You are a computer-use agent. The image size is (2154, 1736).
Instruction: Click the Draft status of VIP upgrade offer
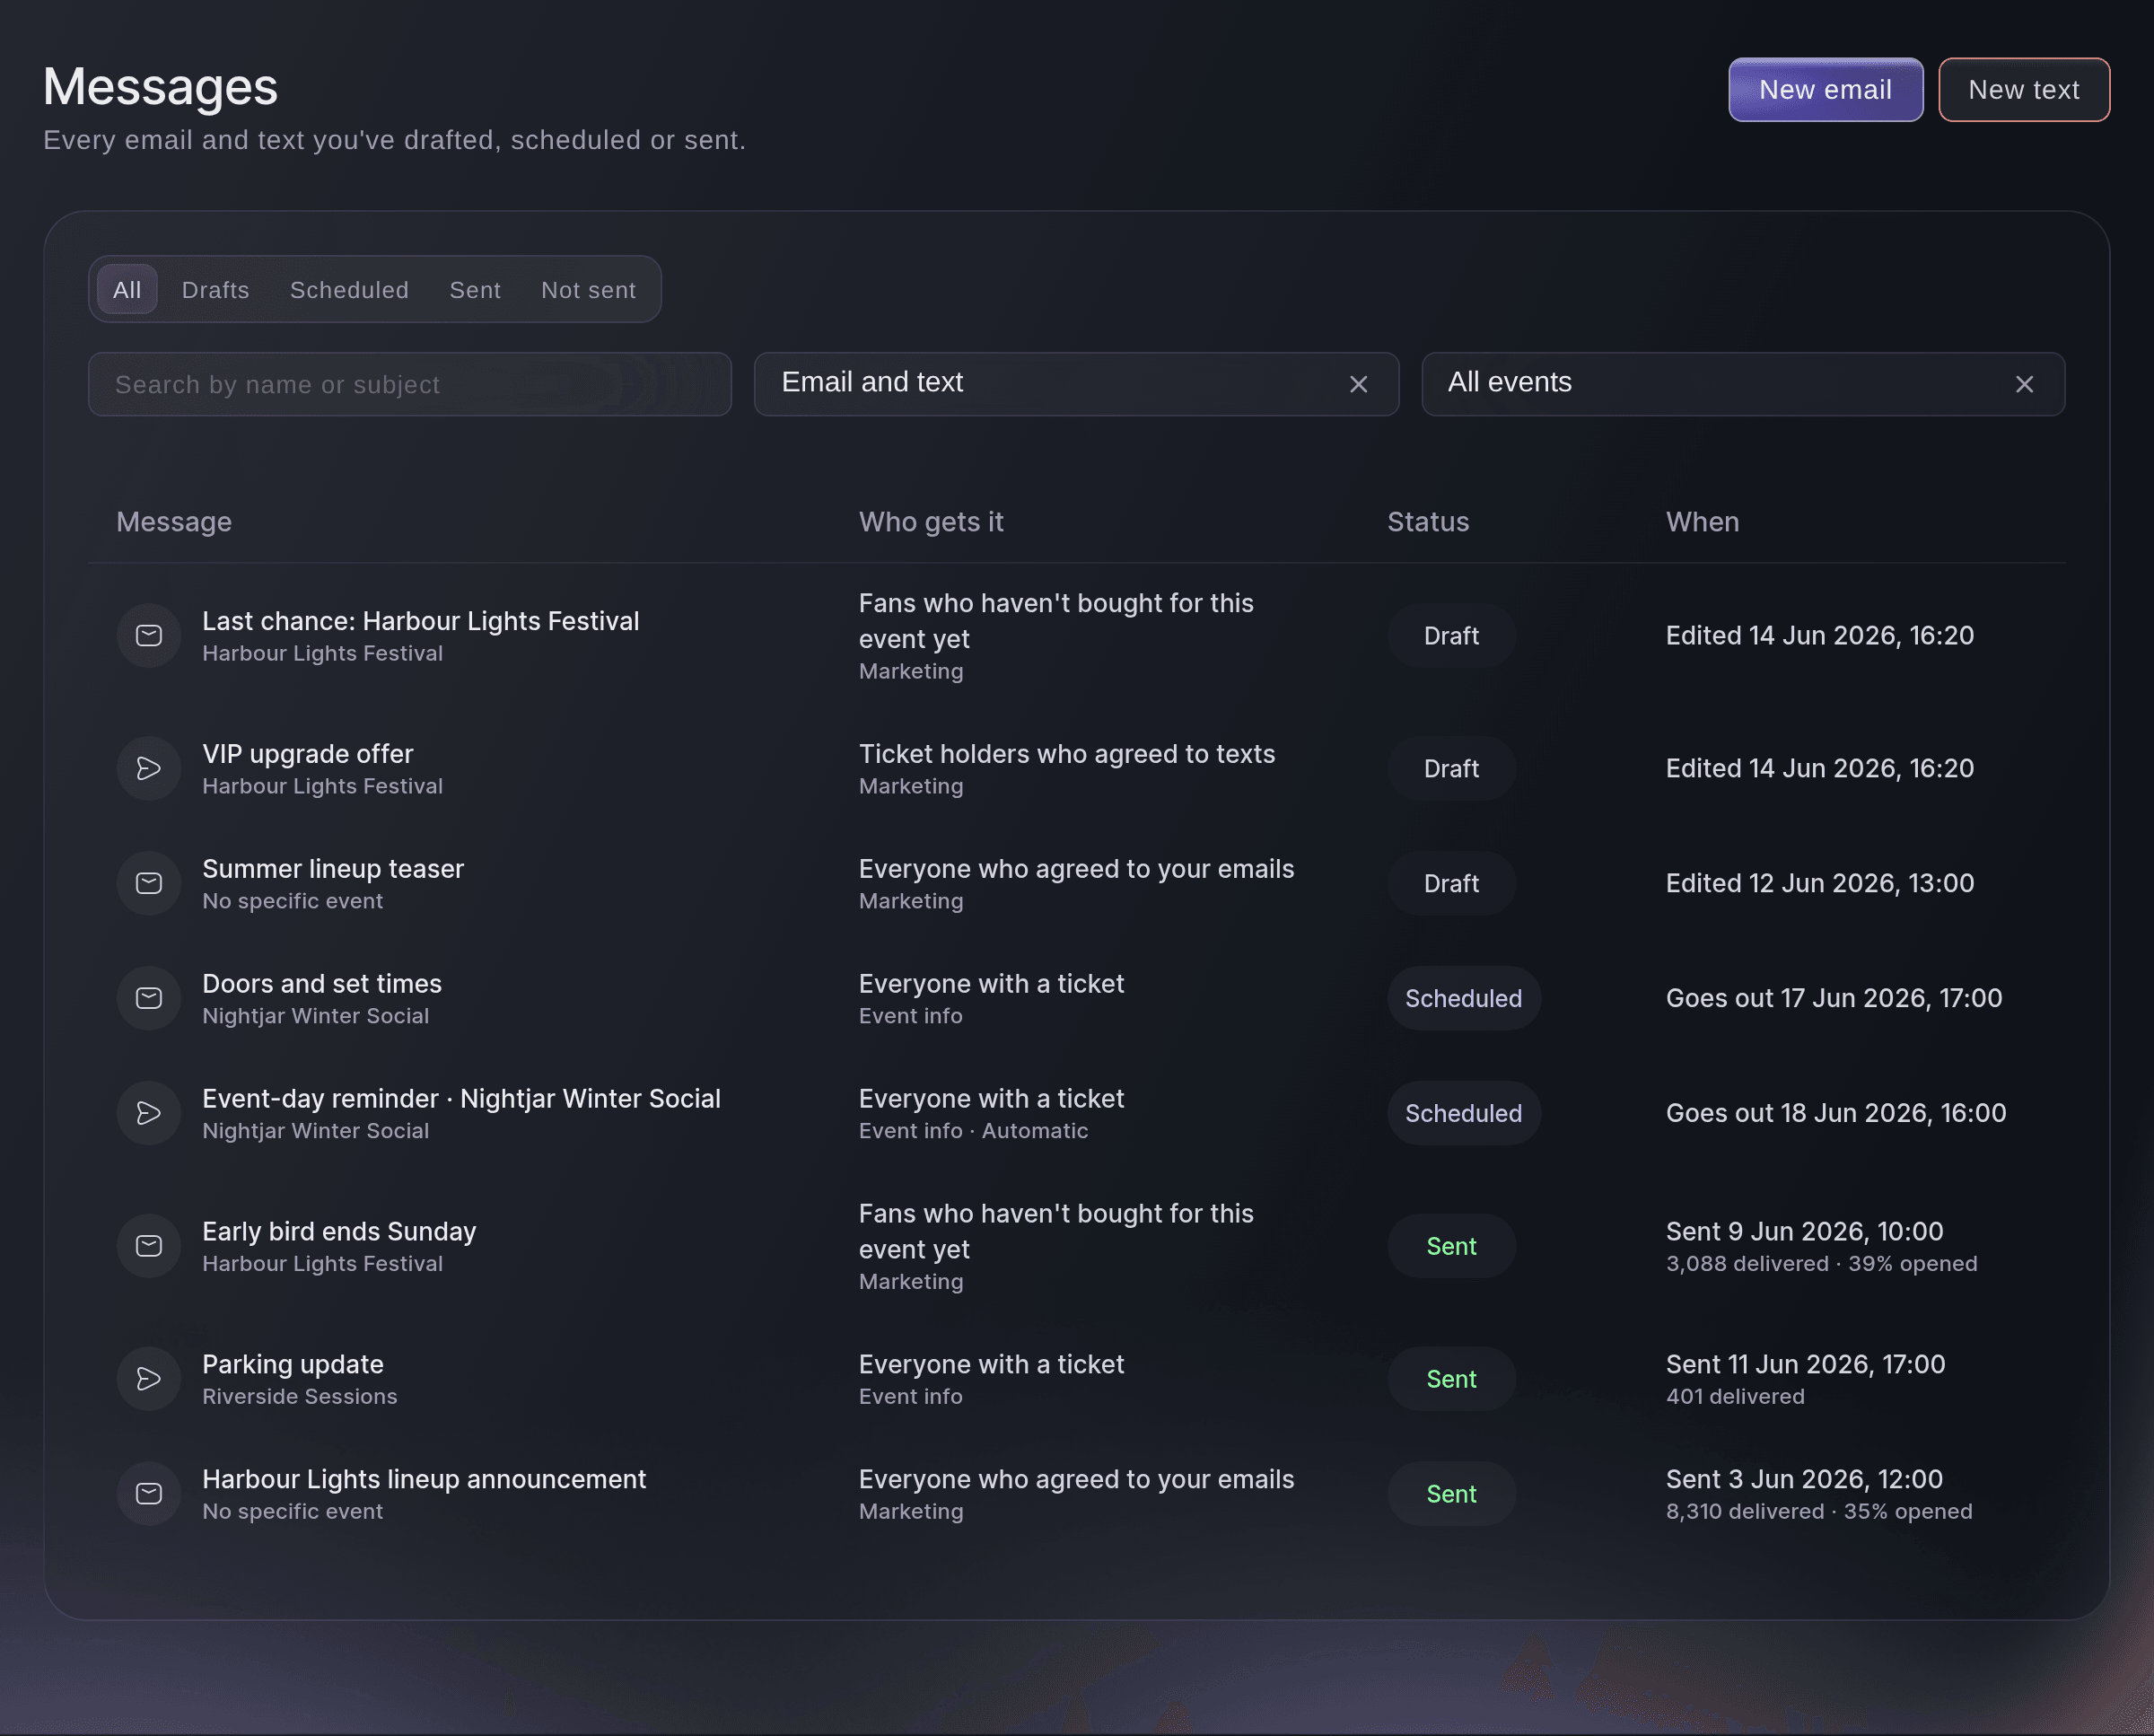click(1451, 769)
